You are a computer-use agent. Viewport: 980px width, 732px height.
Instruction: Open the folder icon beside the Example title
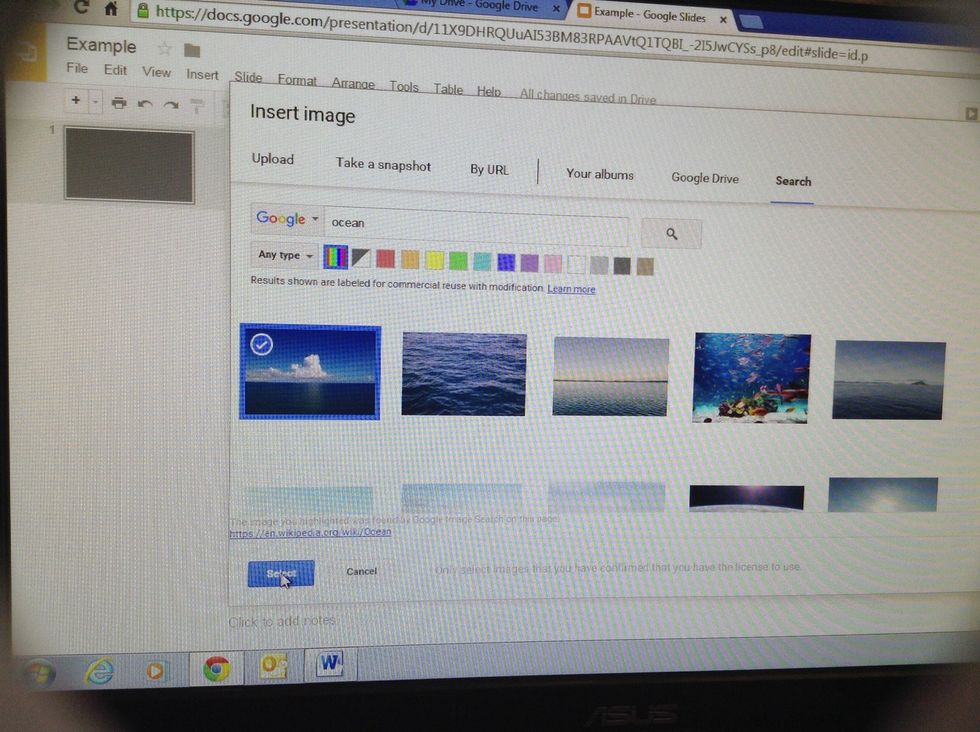pyautogui.click(x=192, y=50)
